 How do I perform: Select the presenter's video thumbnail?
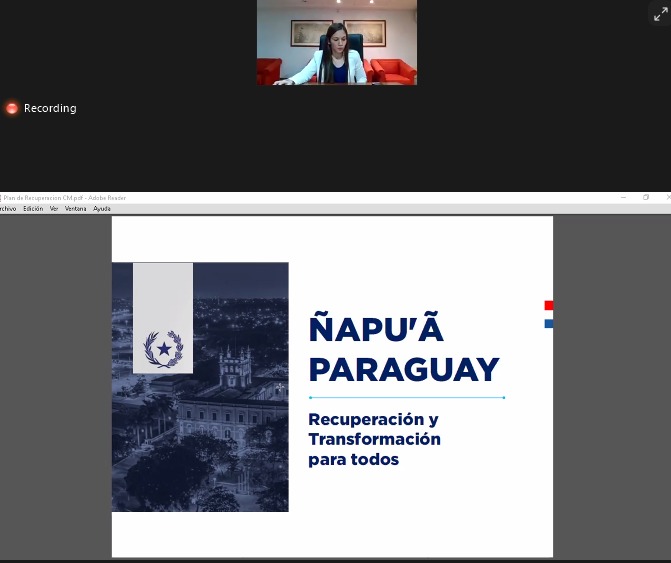point(337,42)
